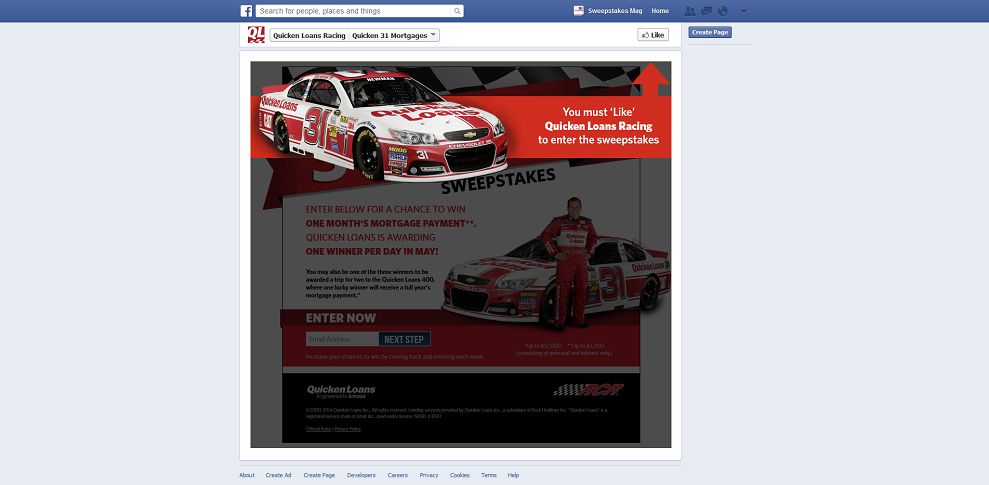Like the Quicken Loans Racing page

(653, 35)
